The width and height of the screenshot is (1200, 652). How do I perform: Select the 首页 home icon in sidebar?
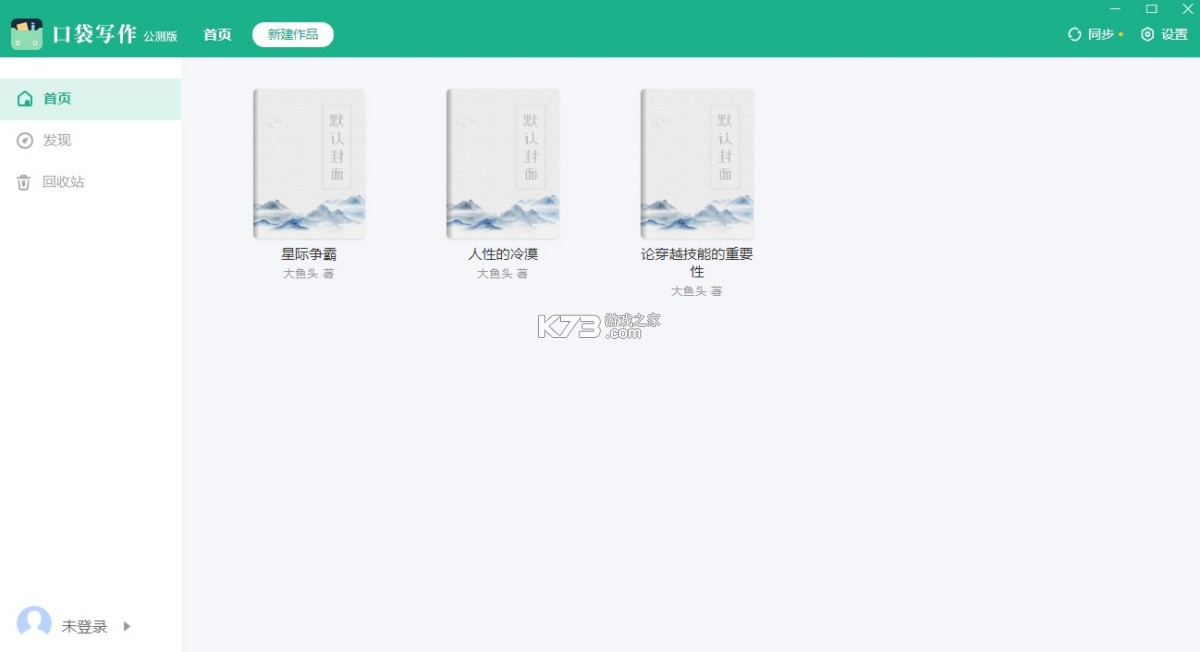click(x=25, y=99)
